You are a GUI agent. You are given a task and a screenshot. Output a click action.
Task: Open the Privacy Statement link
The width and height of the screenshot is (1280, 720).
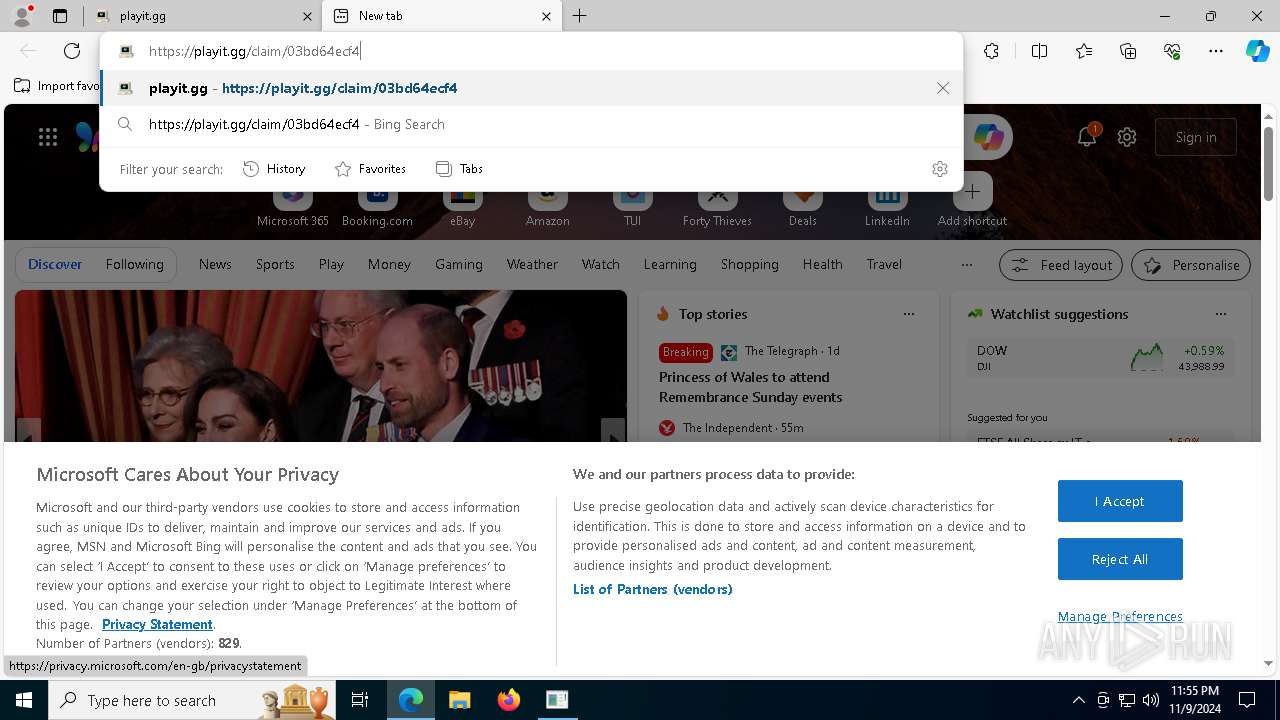[x=157, y=624]
